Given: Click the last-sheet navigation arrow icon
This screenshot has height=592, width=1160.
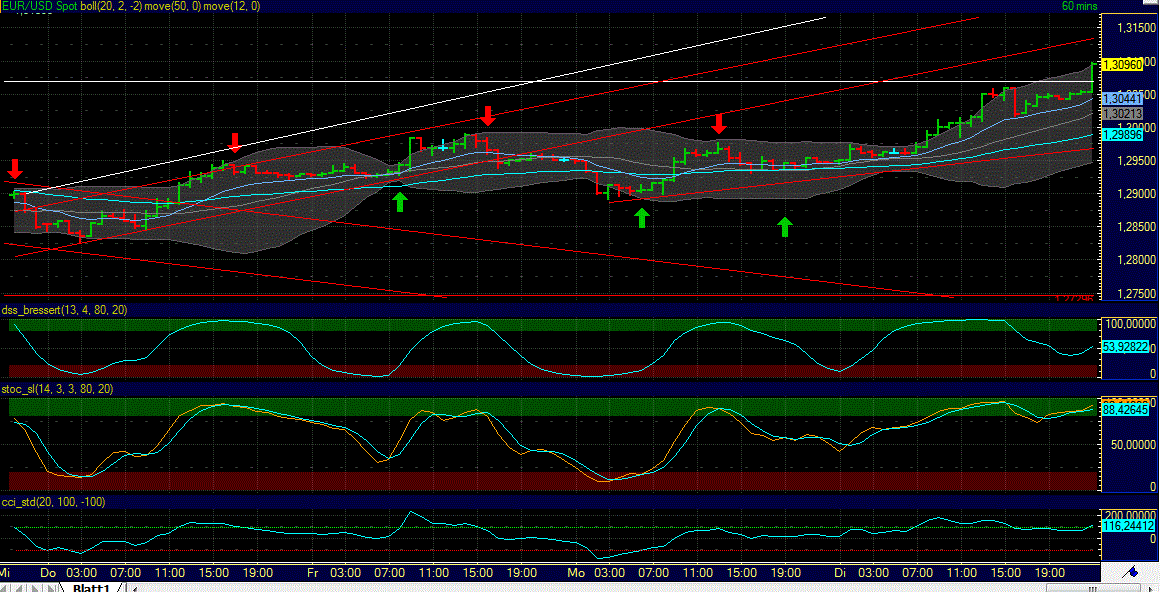Looking at the screenshot, I should click(x=52, y=587).
